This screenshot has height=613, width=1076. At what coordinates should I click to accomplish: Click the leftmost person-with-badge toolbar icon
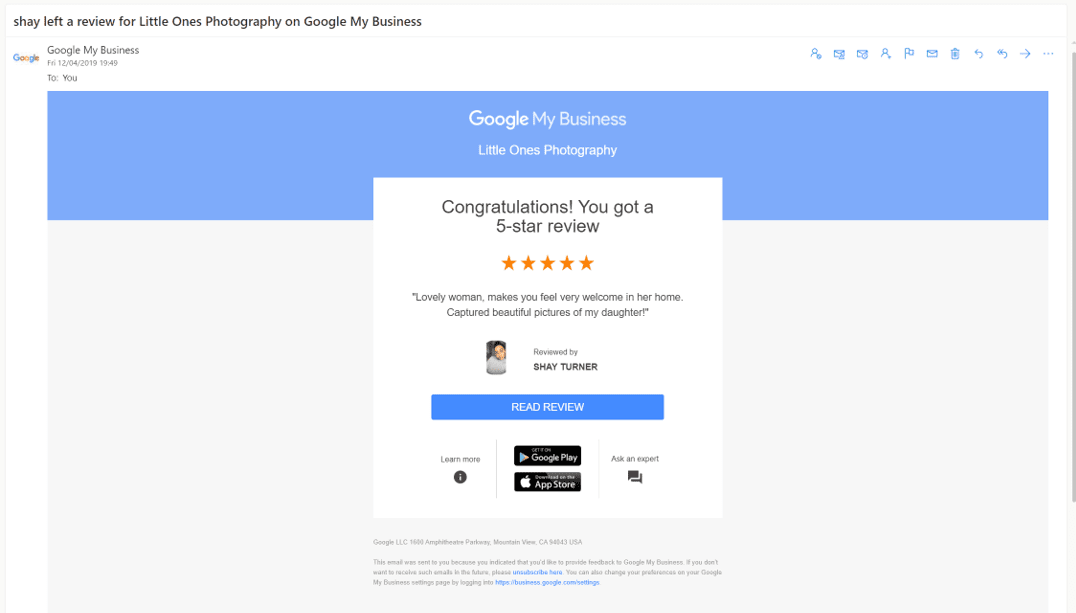[816, 54]
